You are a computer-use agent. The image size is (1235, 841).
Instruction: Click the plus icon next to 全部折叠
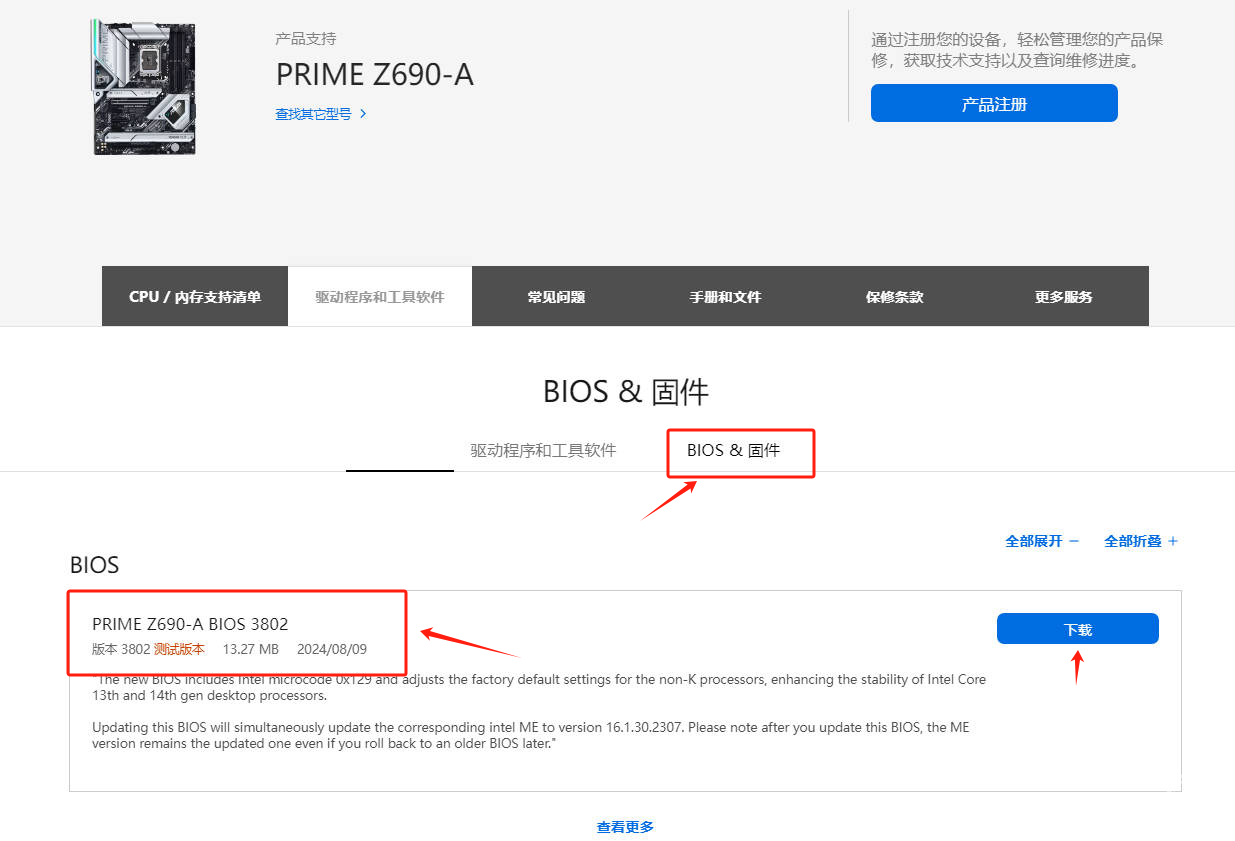(1173, 541)
